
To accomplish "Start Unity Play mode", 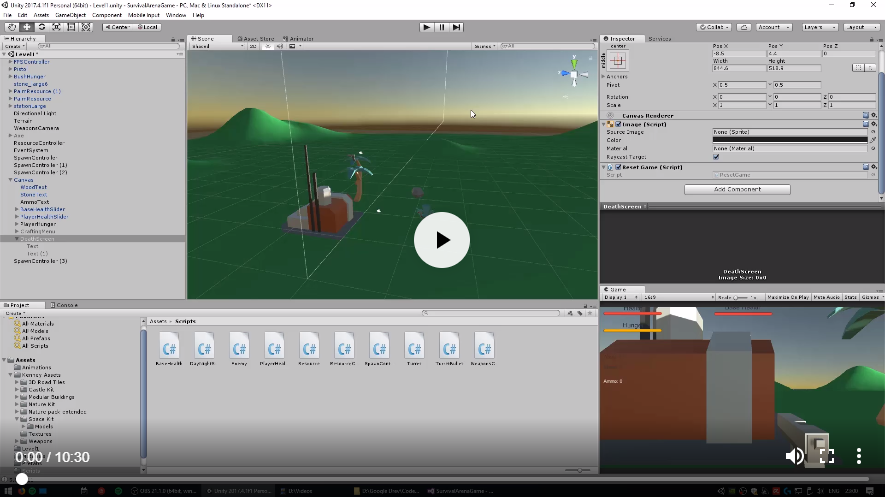I will pyautogui.click(x=427, y=27).
